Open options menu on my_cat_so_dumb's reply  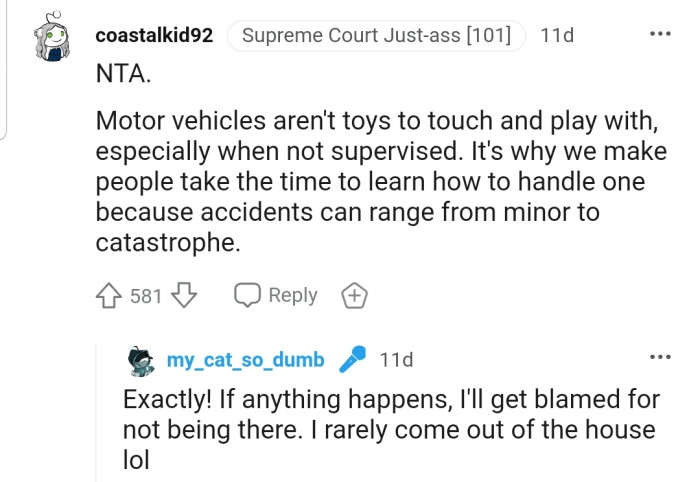660,358
